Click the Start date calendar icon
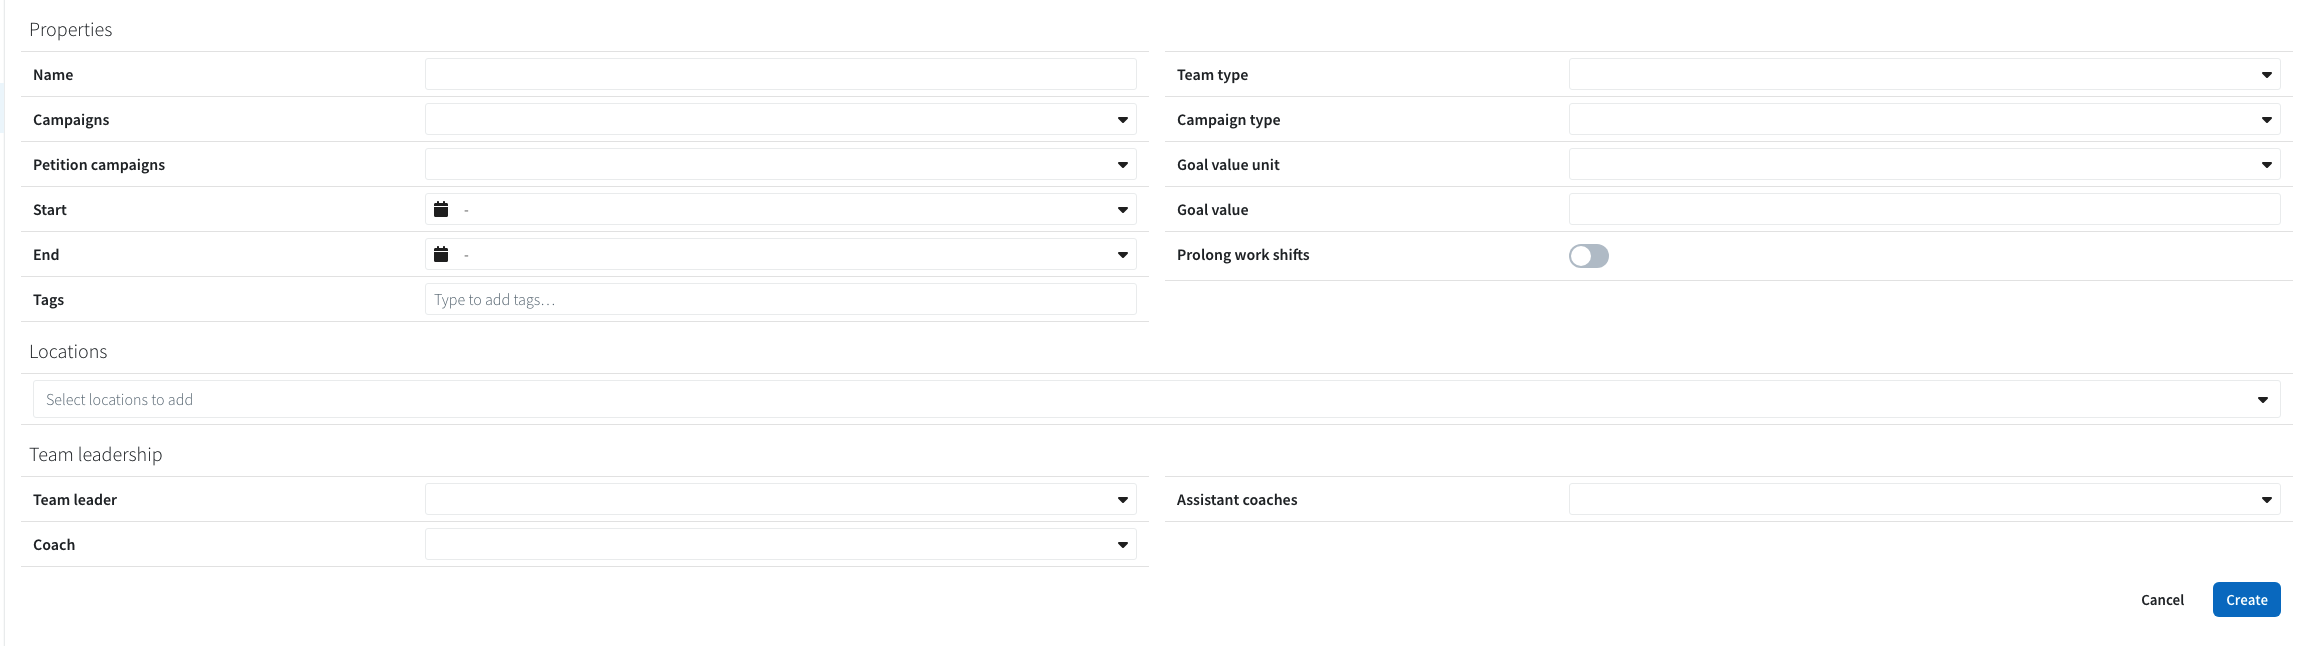This screenshot has height=646, width=2302. click(x=441, y=209)
